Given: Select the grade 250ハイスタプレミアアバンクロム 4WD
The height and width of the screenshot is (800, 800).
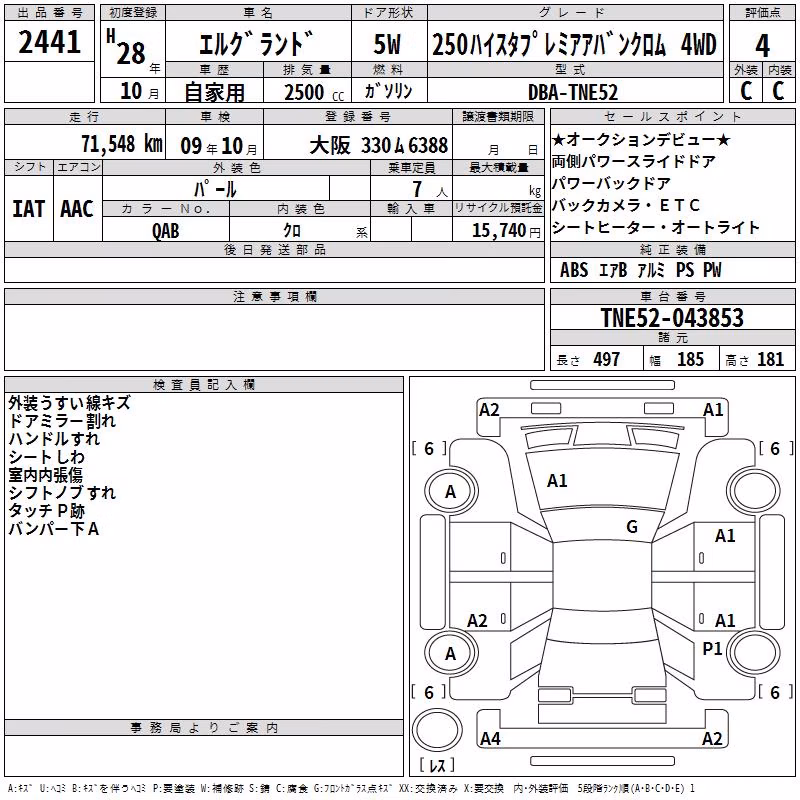Looking at the screenshot, I should point(574,44).
